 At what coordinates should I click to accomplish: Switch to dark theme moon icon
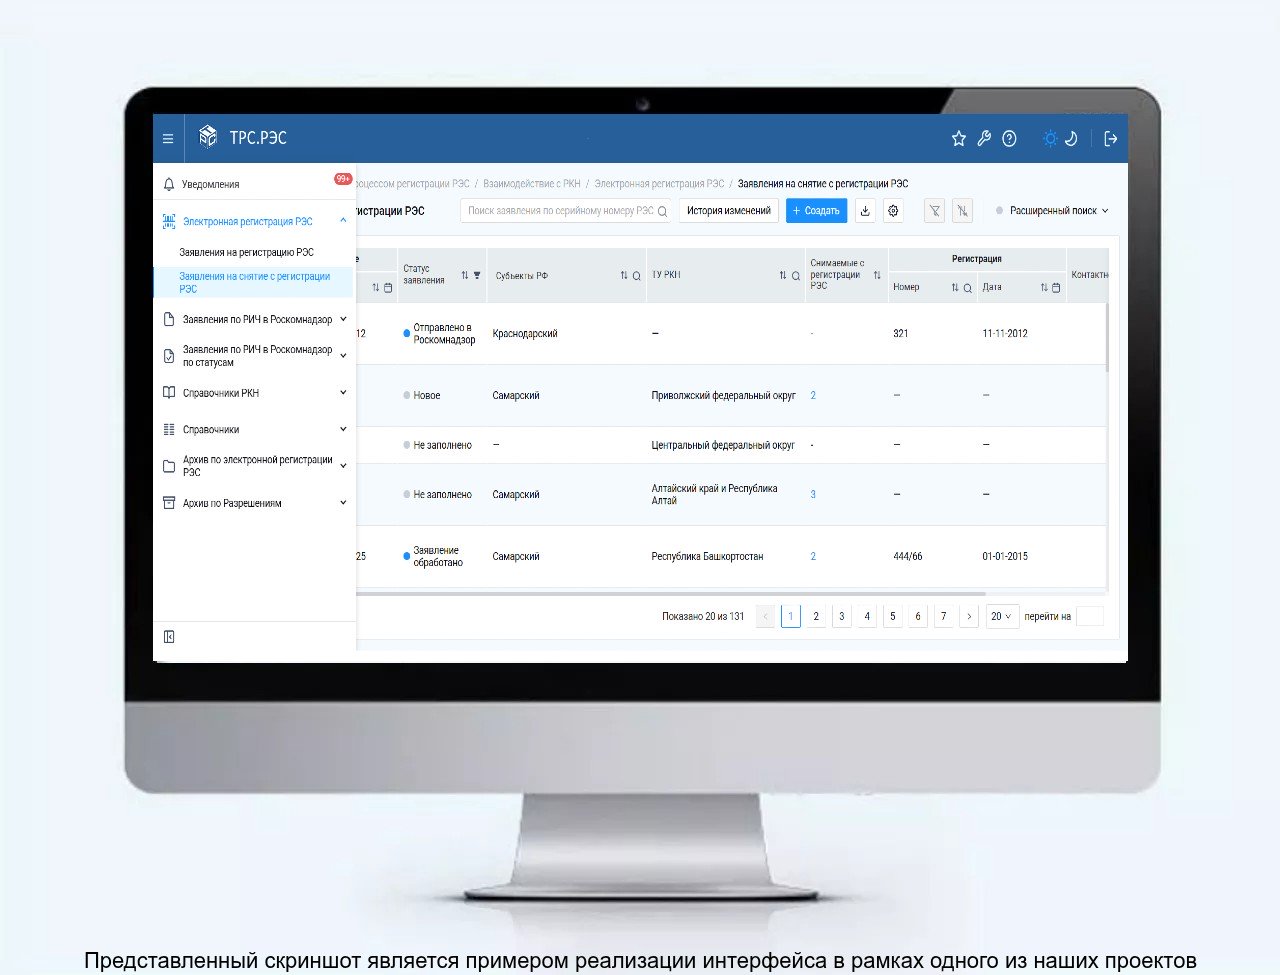click(x=1071, y=139)
